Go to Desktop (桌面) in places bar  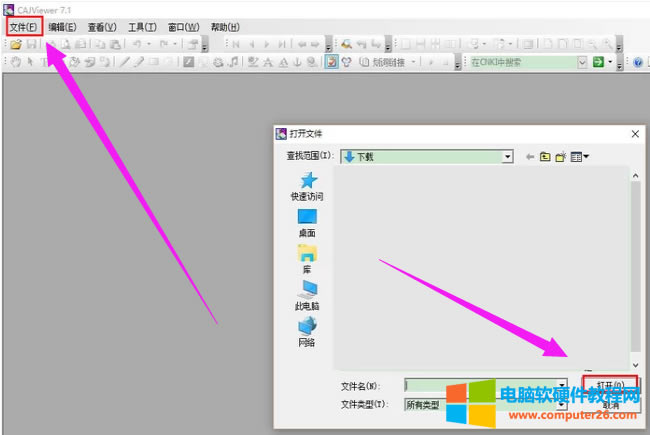point(307,223)
